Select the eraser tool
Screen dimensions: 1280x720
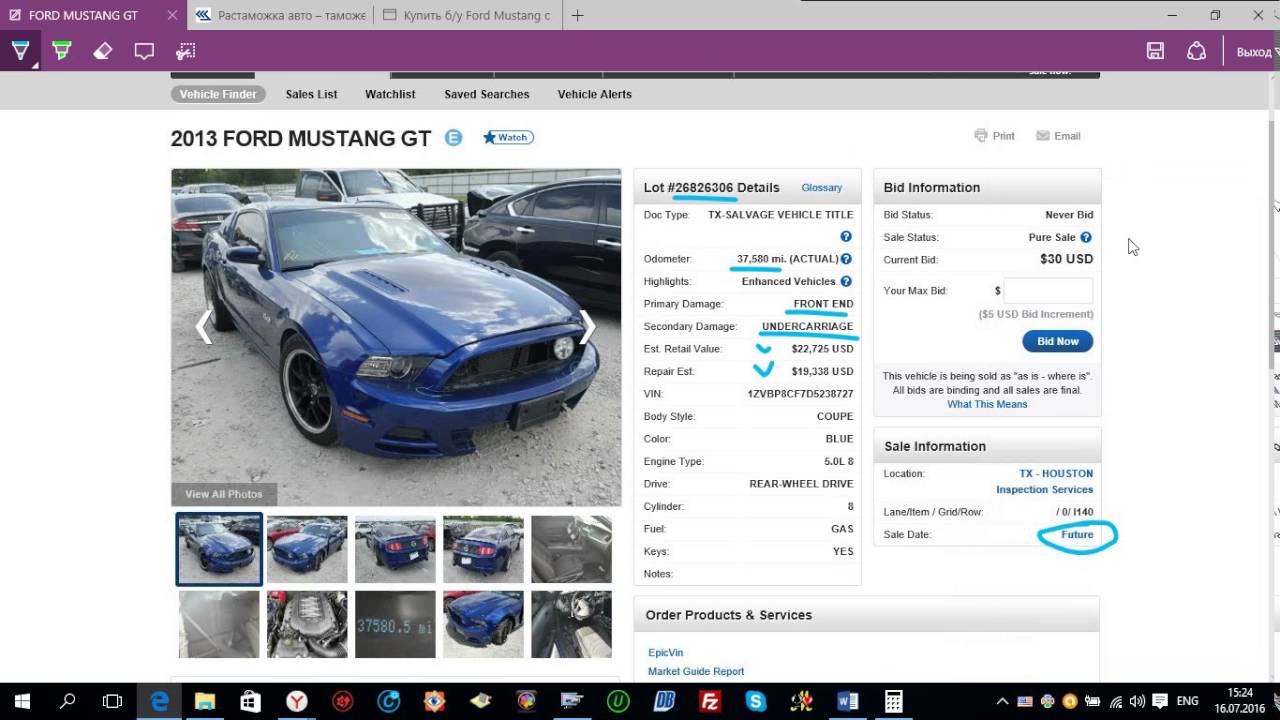[103, 51]
